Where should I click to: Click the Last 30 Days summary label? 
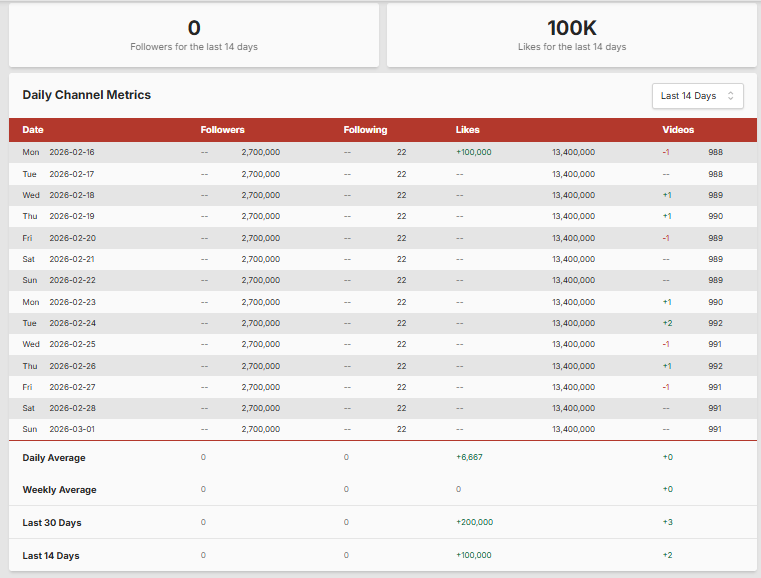[x=51, y=522]
